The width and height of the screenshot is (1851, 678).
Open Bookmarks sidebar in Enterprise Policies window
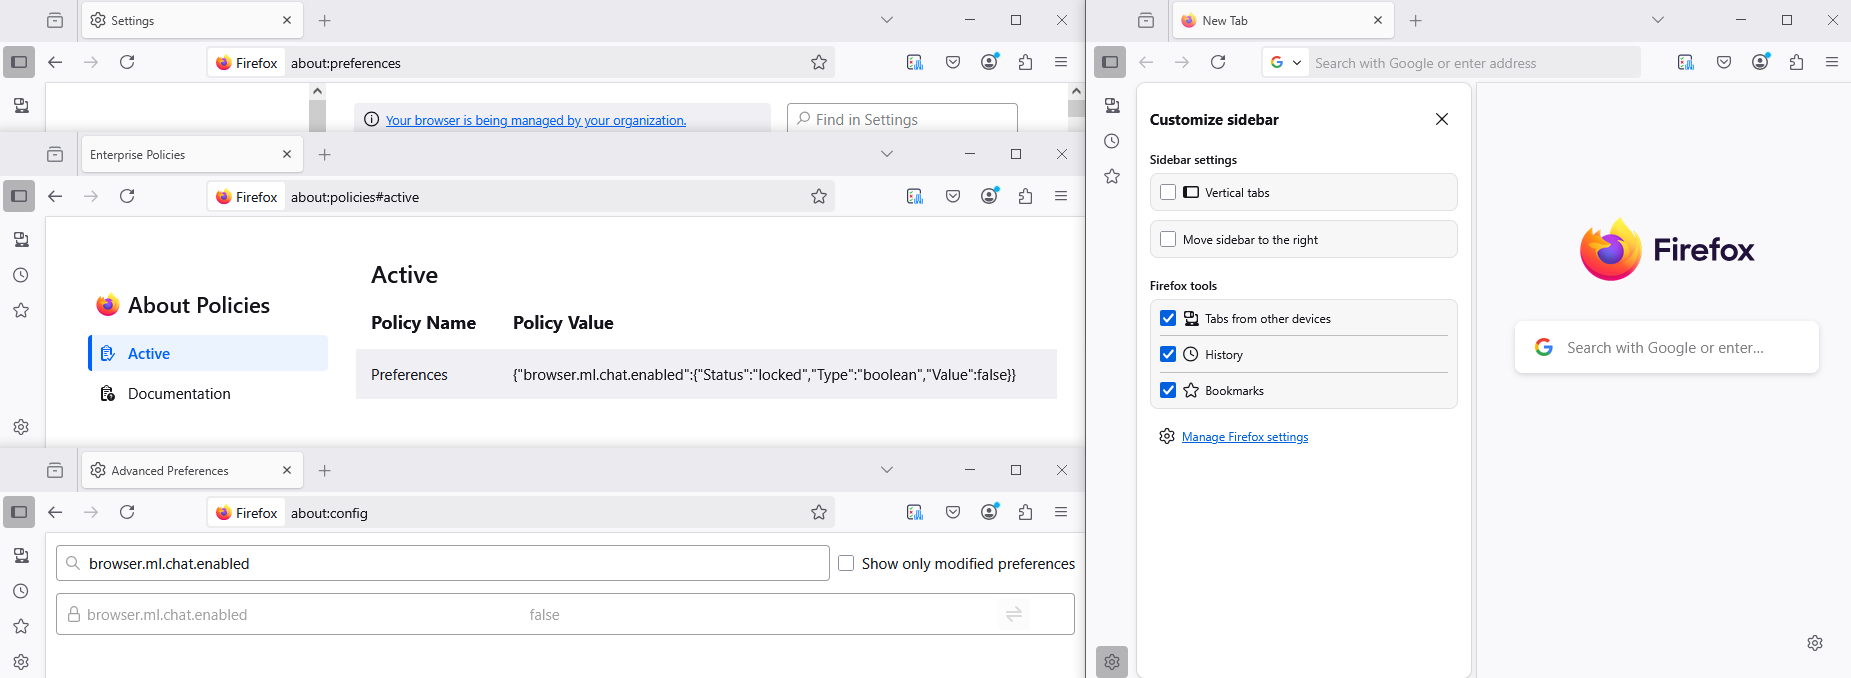click(x=21, y=311)
